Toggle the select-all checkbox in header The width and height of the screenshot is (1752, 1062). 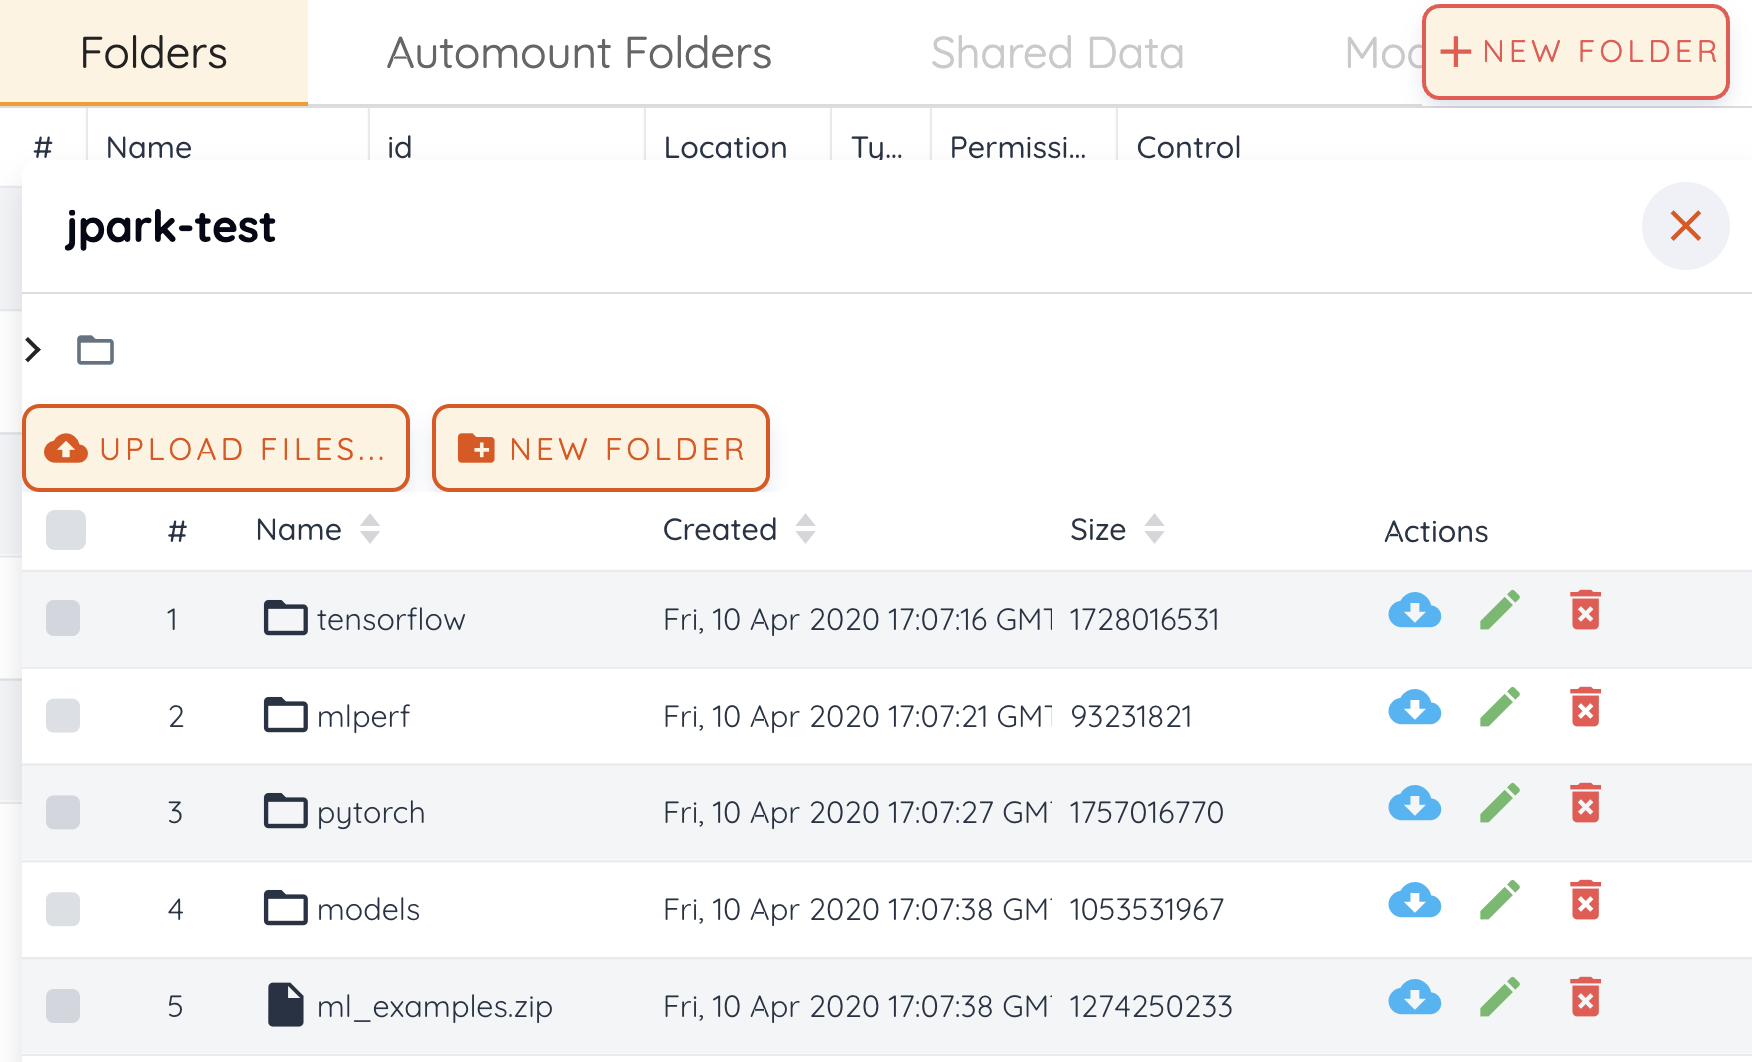(66, 530)
